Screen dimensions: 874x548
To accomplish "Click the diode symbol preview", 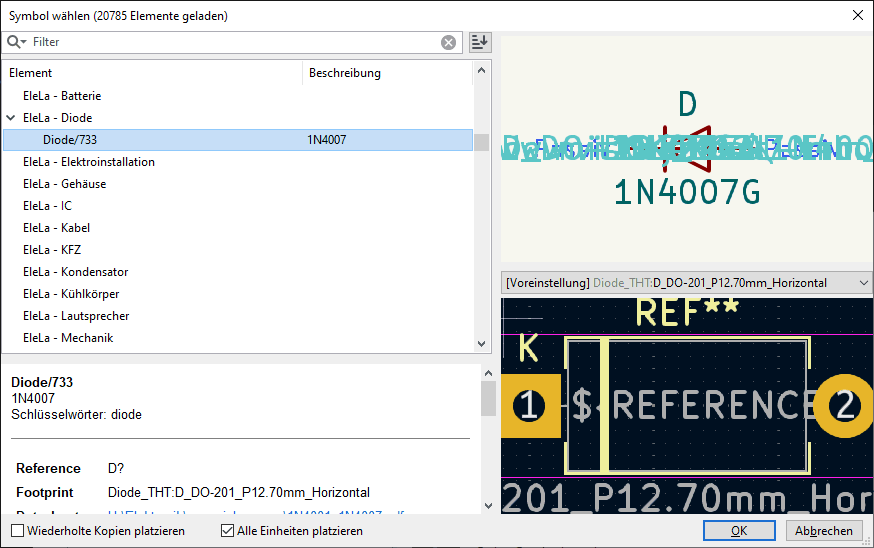I will [x=686, y=150].
